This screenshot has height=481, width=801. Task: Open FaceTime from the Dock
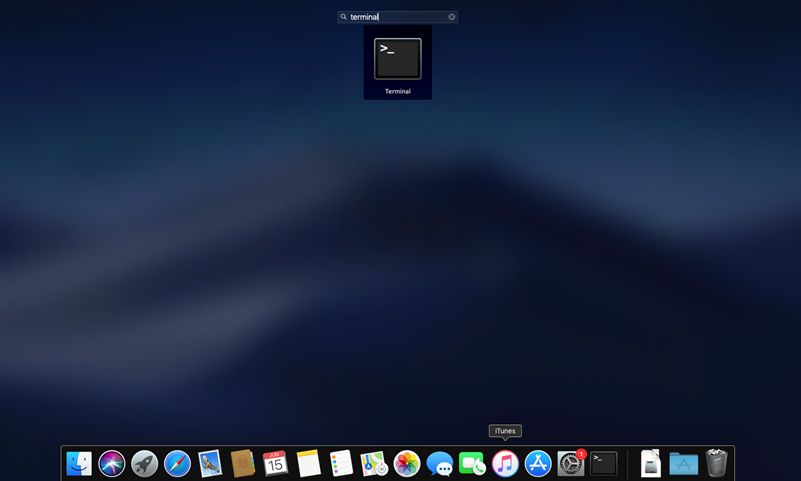click(x=472, y=464)
